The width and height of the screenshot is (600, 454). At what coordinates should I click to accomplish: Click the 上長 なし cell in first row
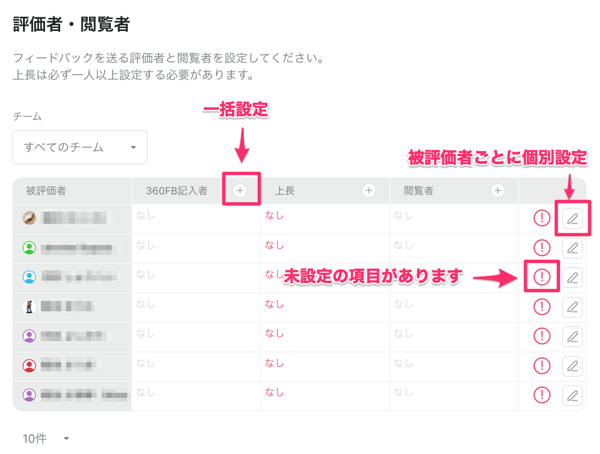(275, 215)
